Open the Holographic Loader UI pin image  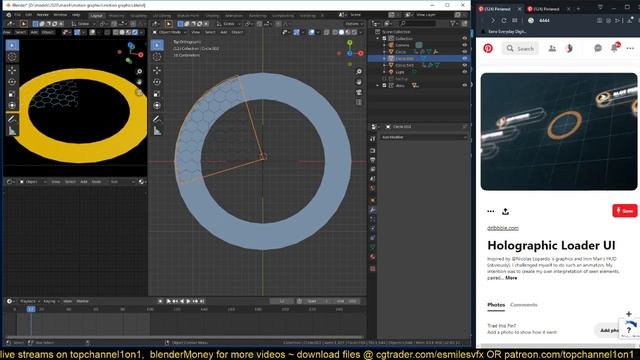tap(559, 131)
